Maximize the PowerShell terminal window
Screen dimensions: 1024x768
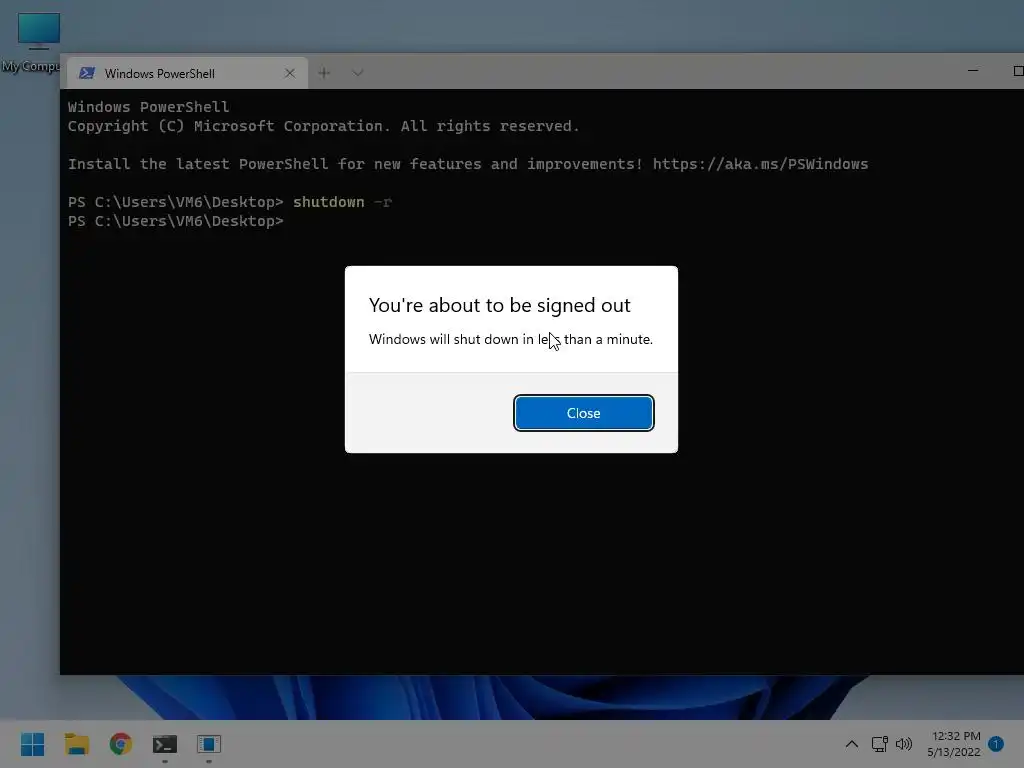(1018, 71)
